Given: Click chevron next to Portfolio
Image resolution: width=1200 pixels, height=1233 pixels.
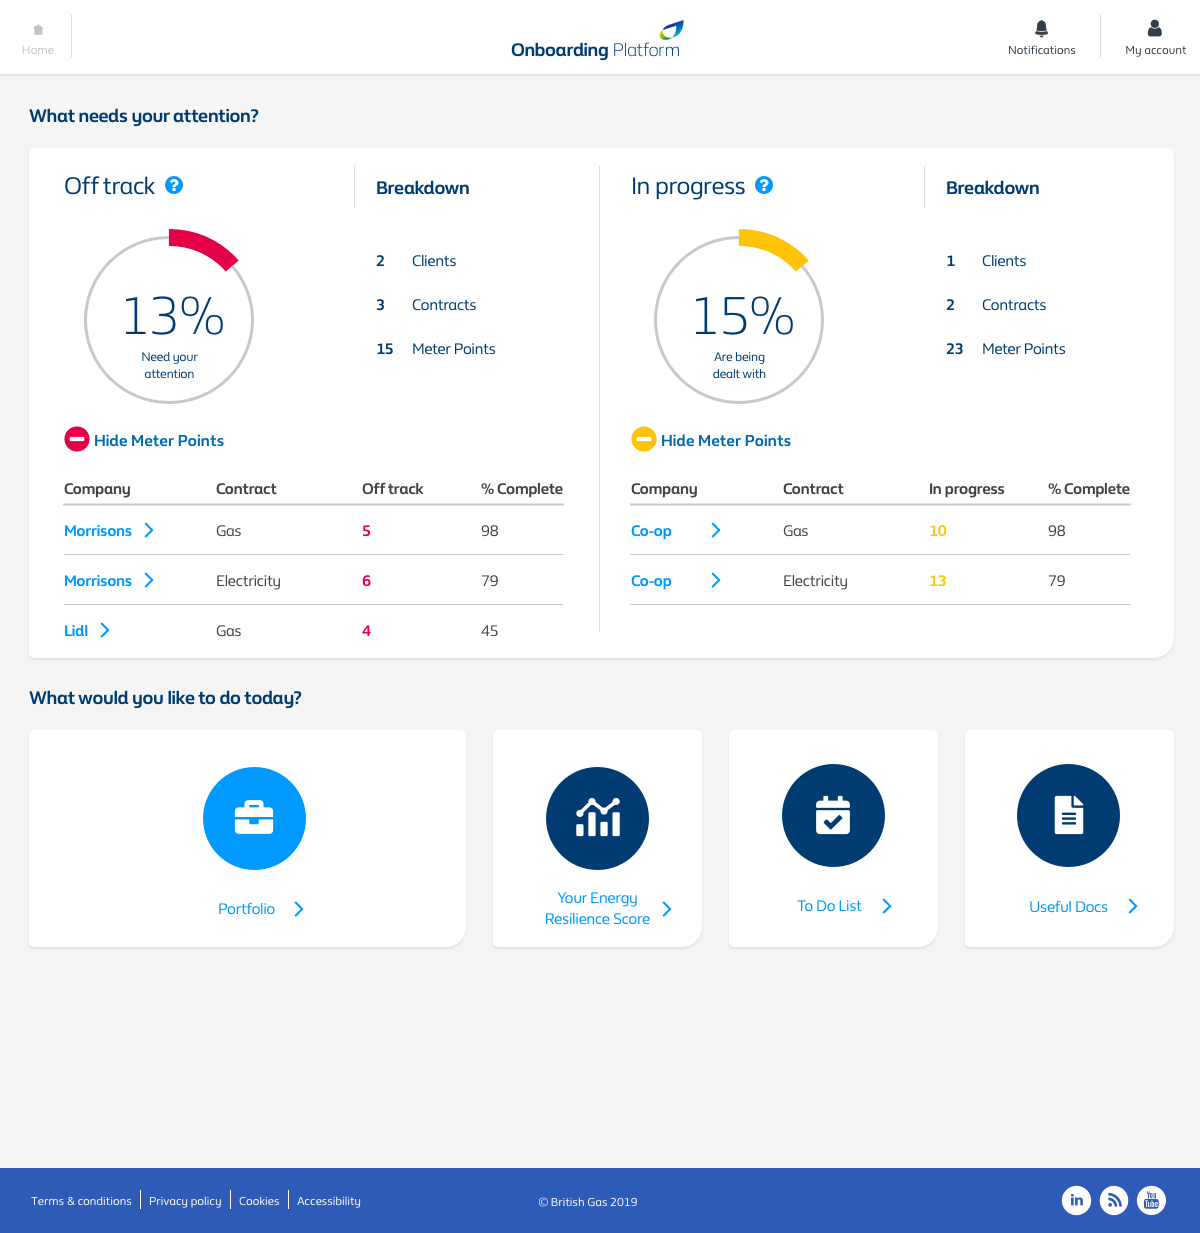Looking at the screenshot, I should point(299,909).
